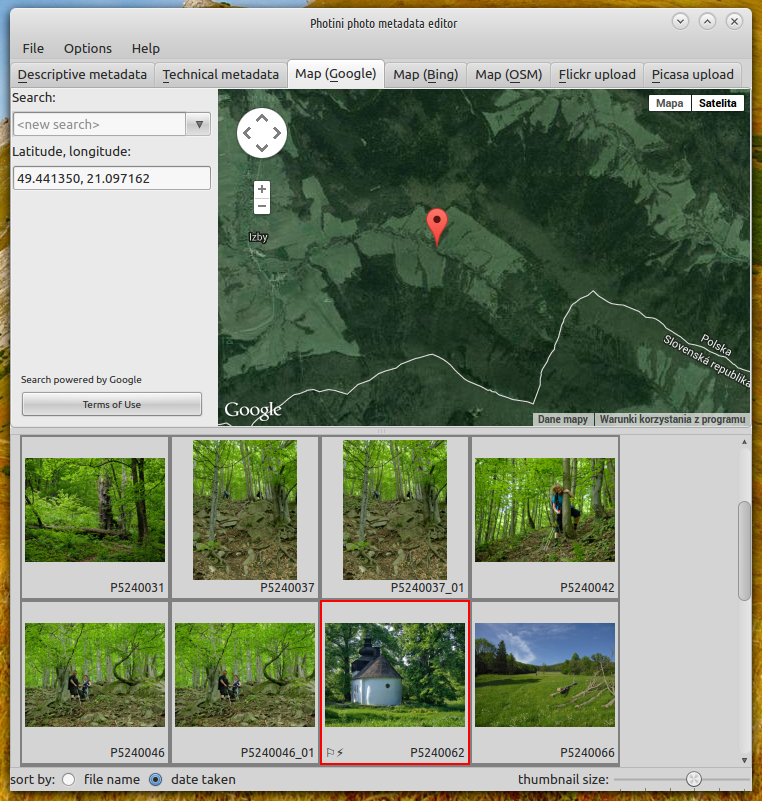762x801 pixels.
Task: Select thumbnail P5240037
Action: tap(245, 517)
